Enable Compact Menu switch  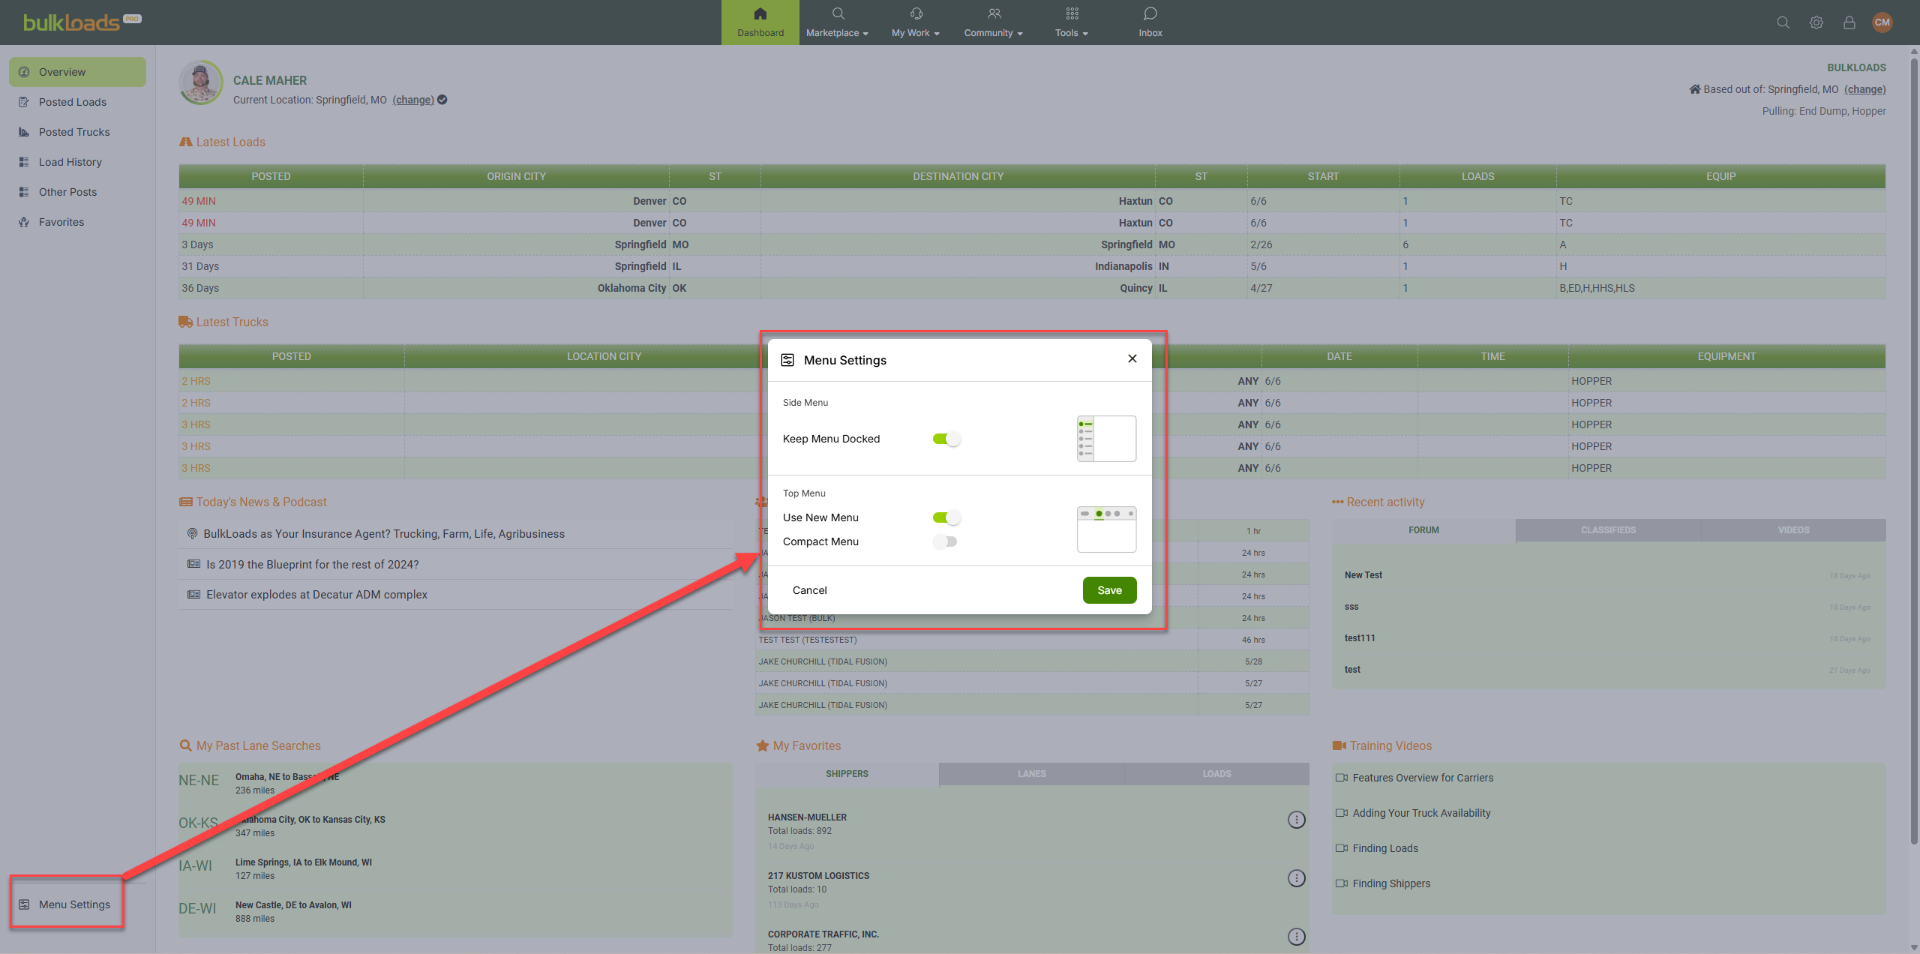pyautogui.click(x=946, y=542)
